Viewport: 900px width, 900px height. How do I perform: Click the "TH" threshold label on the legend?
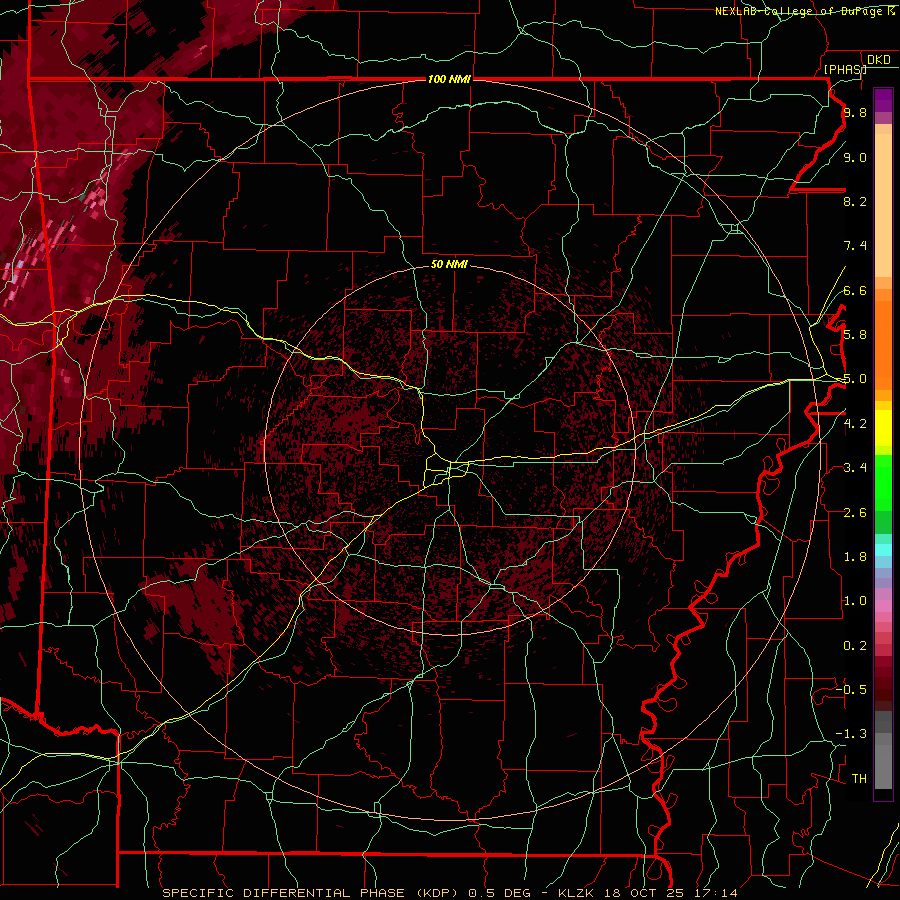point(859,779)
